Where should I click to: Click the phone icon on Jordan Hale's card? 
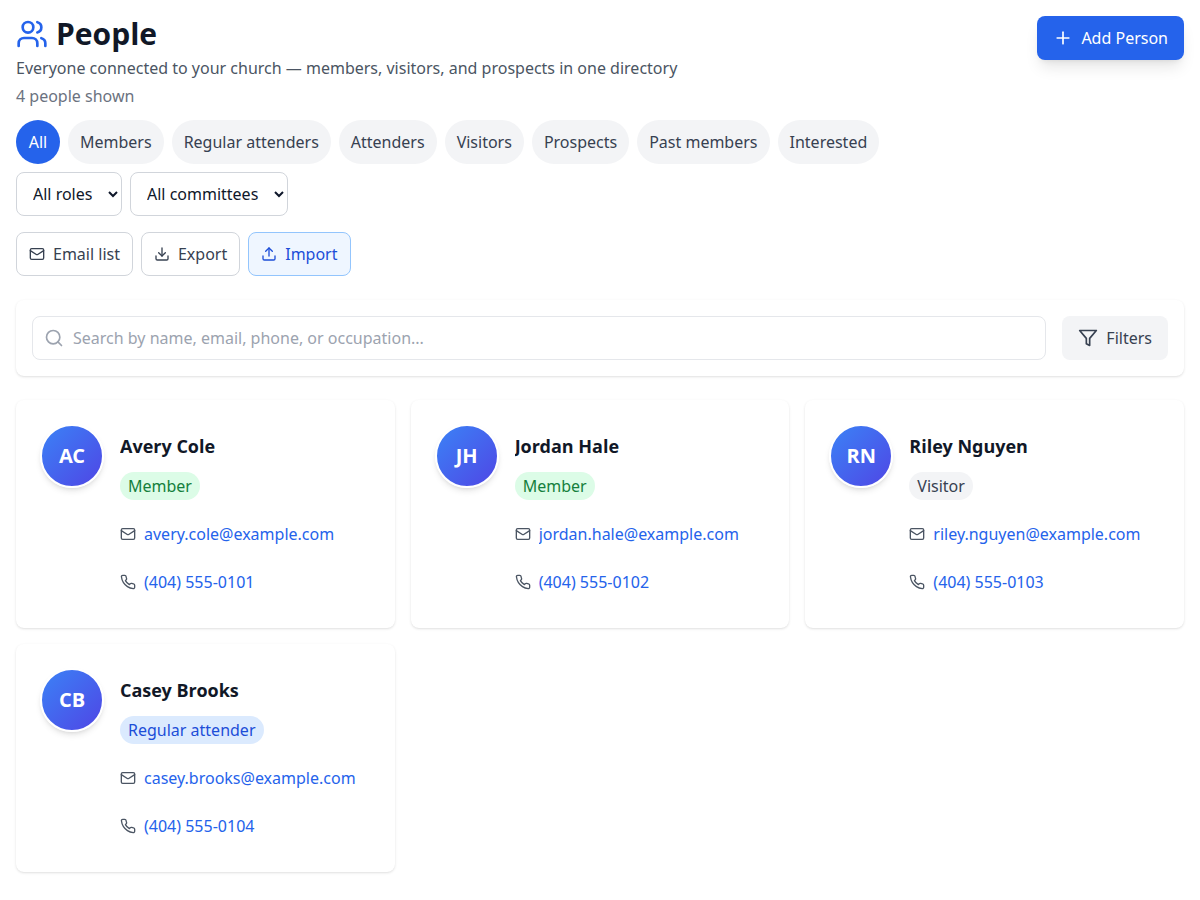[523, 582]
